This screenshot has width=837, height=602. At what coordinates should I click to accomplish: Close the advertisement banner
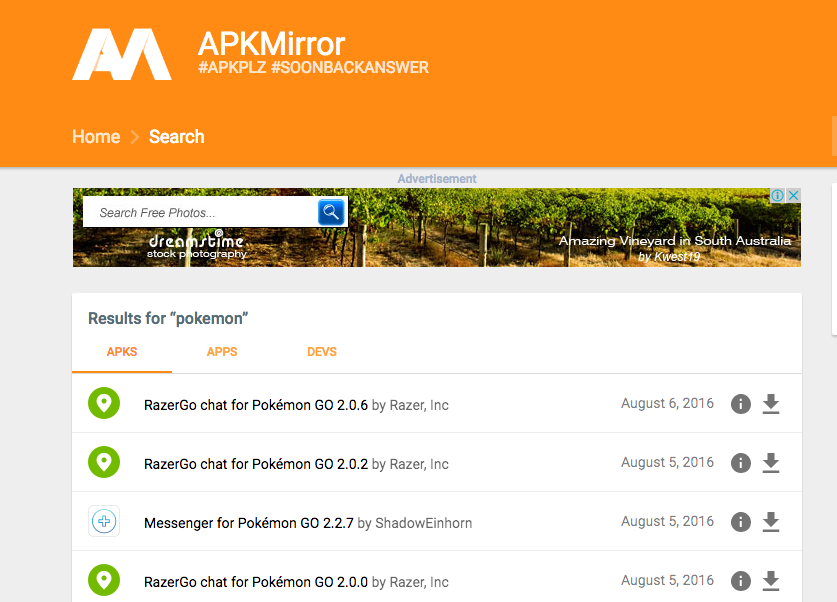793,196
